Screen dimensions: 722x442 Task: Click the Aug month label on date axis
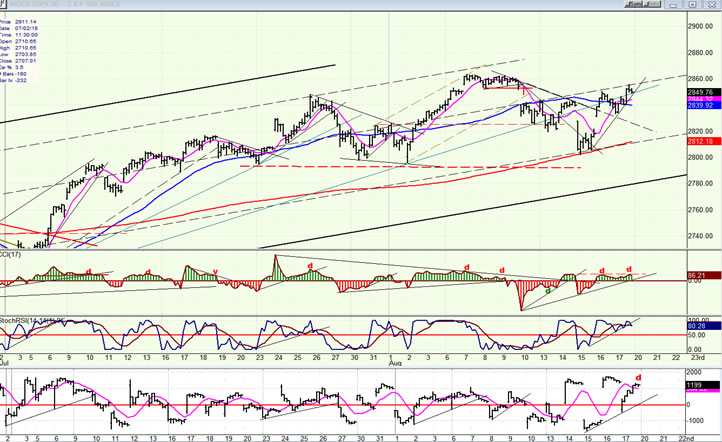pos(395,363)
